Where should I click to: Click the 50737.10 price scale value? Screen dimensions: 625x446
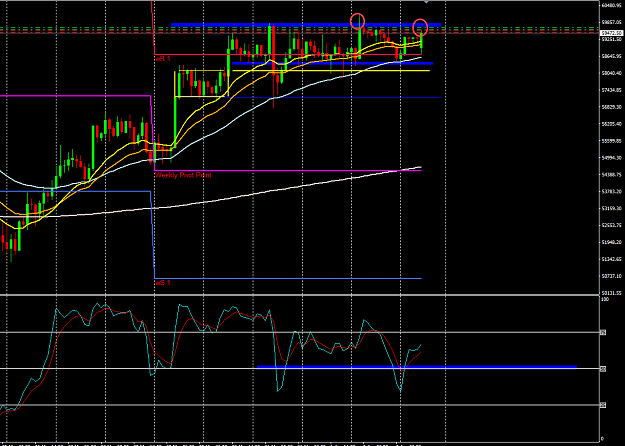click(612, 276)
